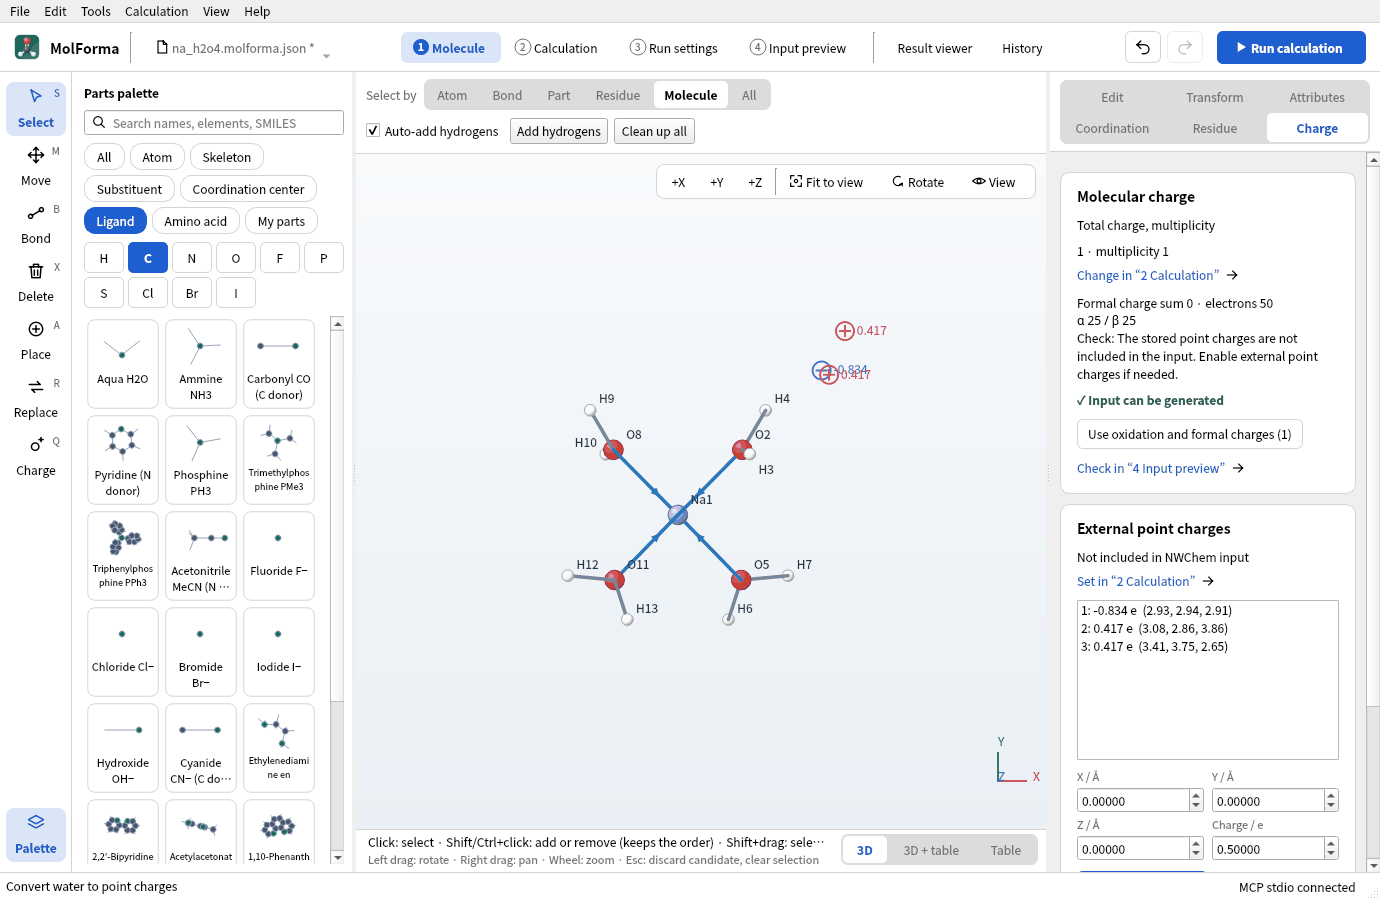Click the parts palette vertical scrollbar
Viewport: 1380px width, 900px height.
pos(337,590)
